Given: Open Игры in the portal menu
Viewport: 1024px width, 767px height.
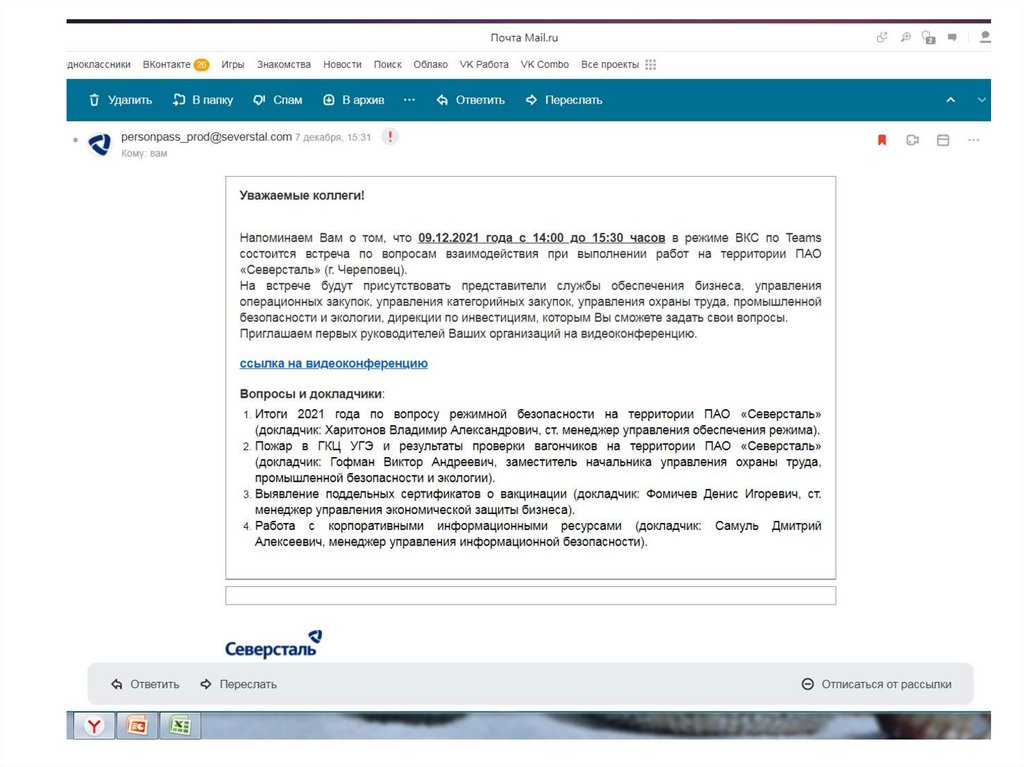Looking at the screenshot, I should click(x=232, y=65).
